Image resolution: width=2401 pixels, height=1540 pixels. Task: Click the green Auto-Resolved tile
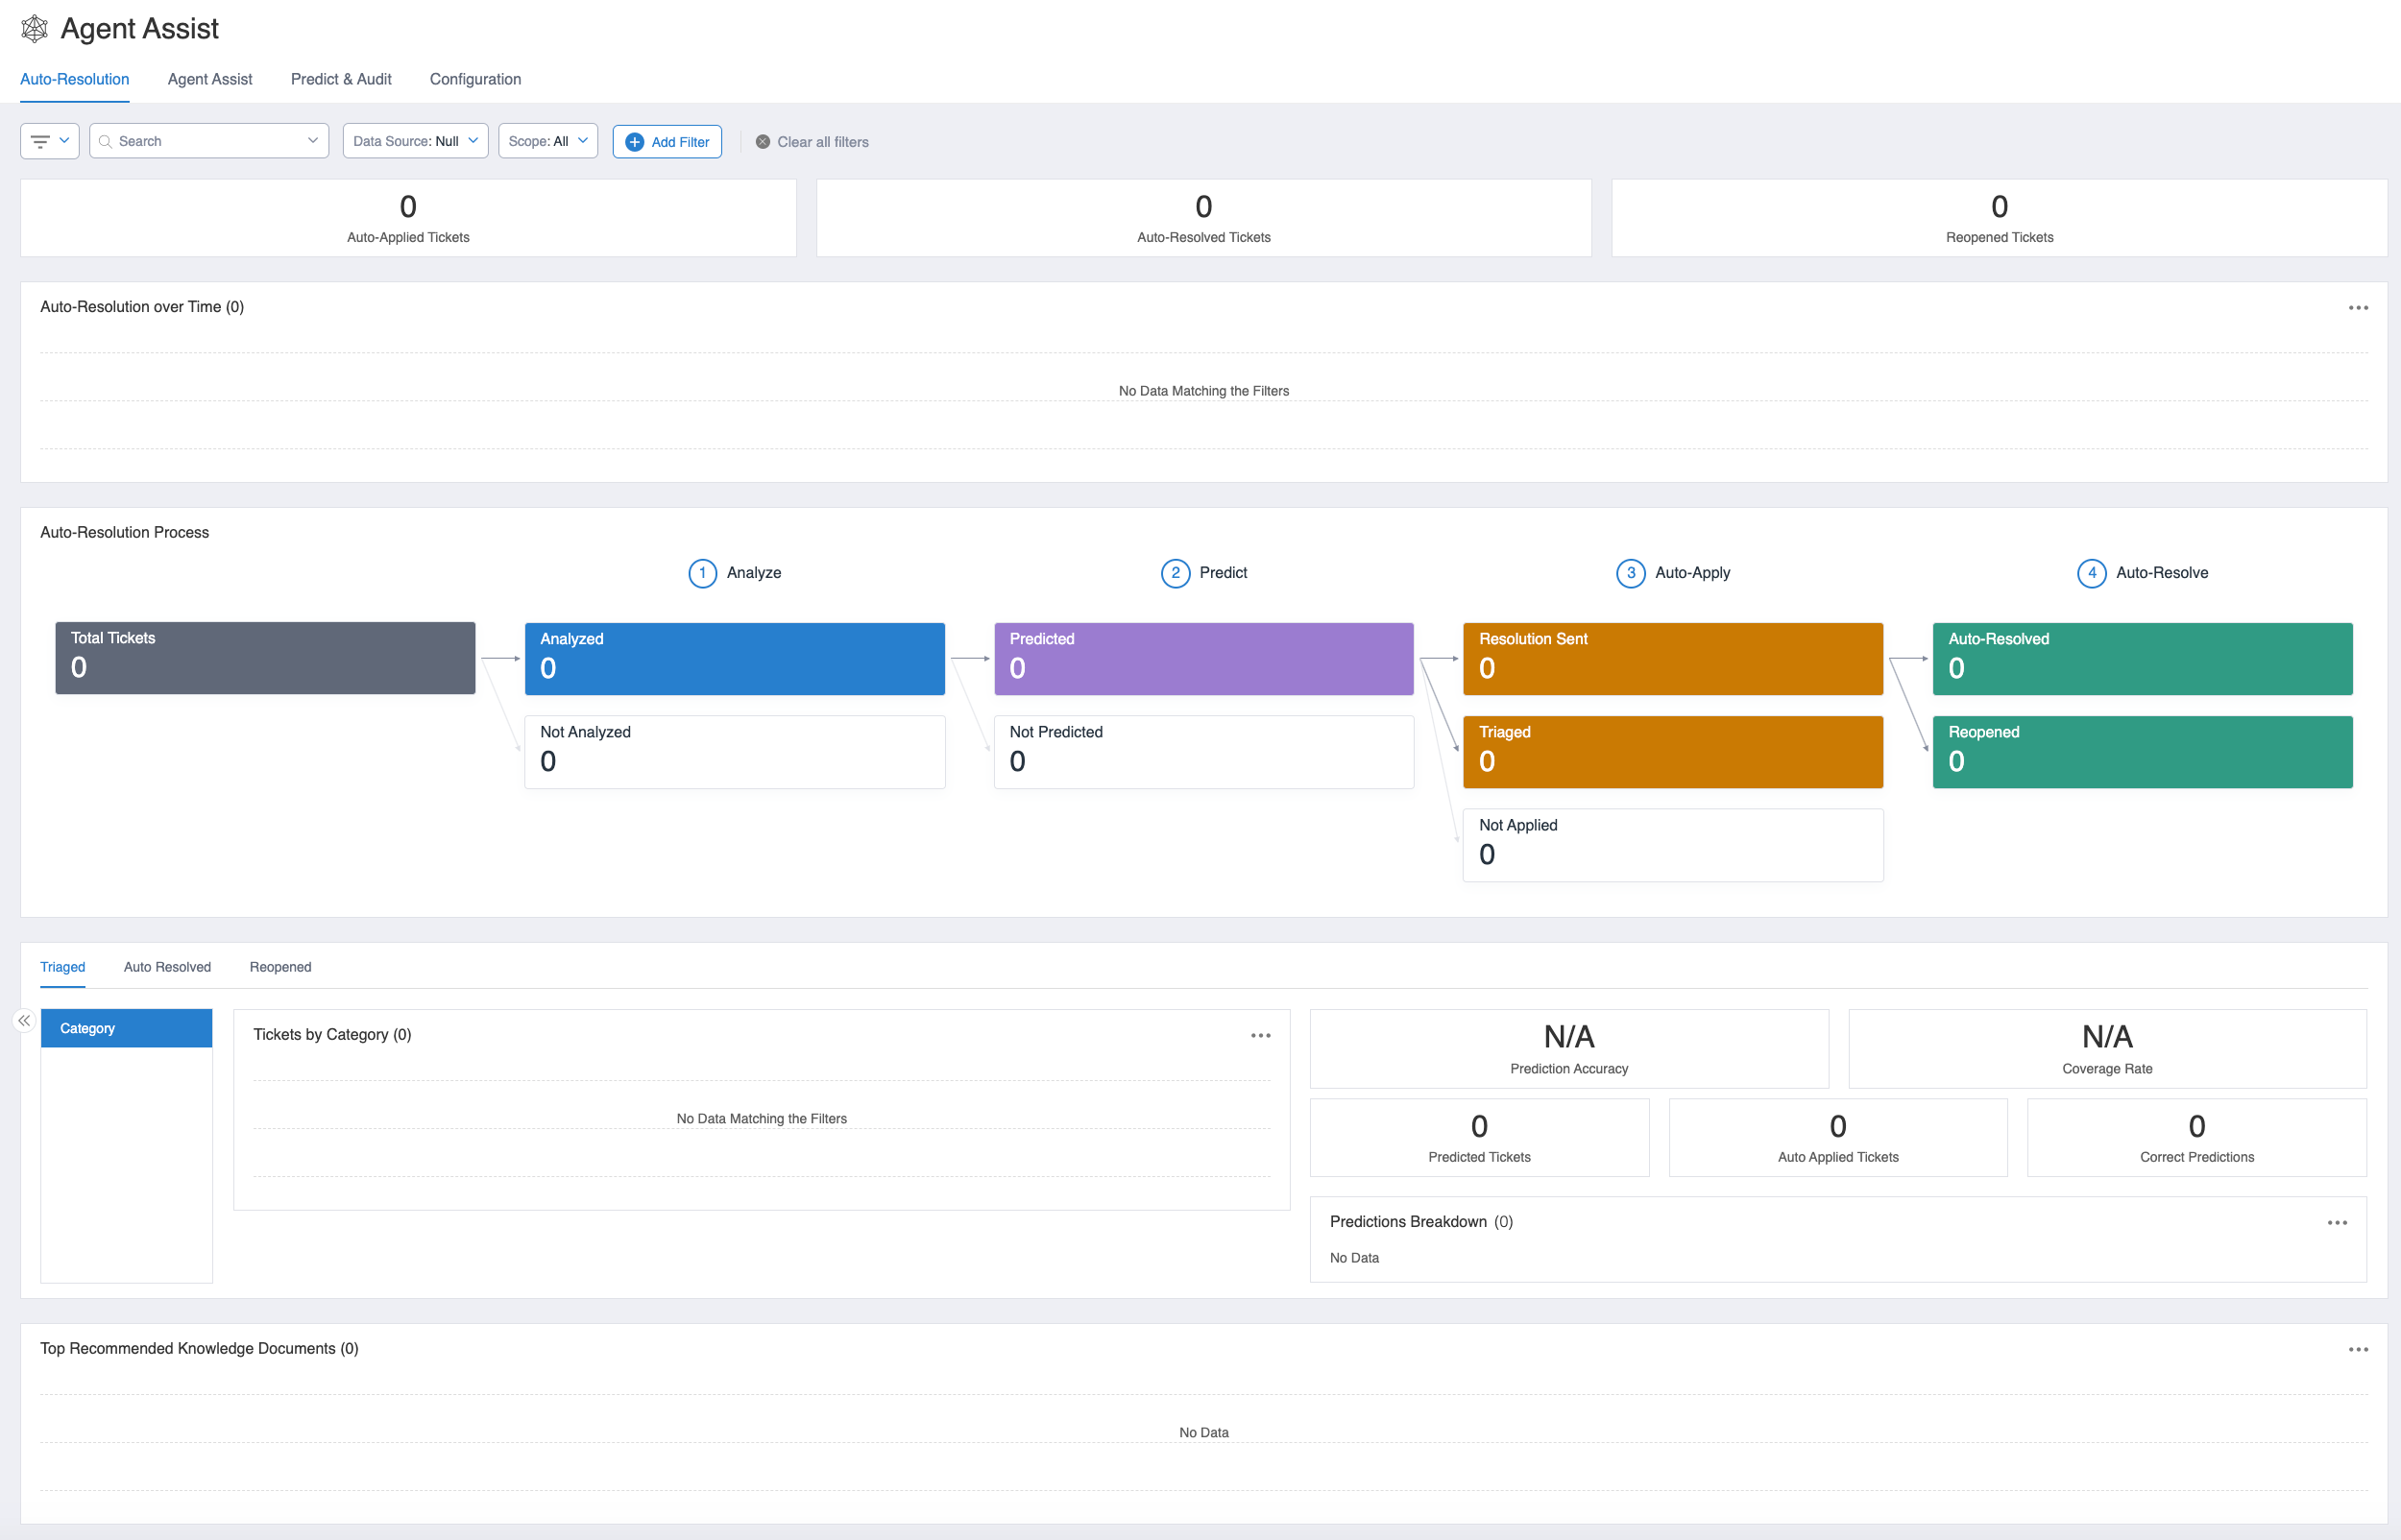coord(2142,659)
